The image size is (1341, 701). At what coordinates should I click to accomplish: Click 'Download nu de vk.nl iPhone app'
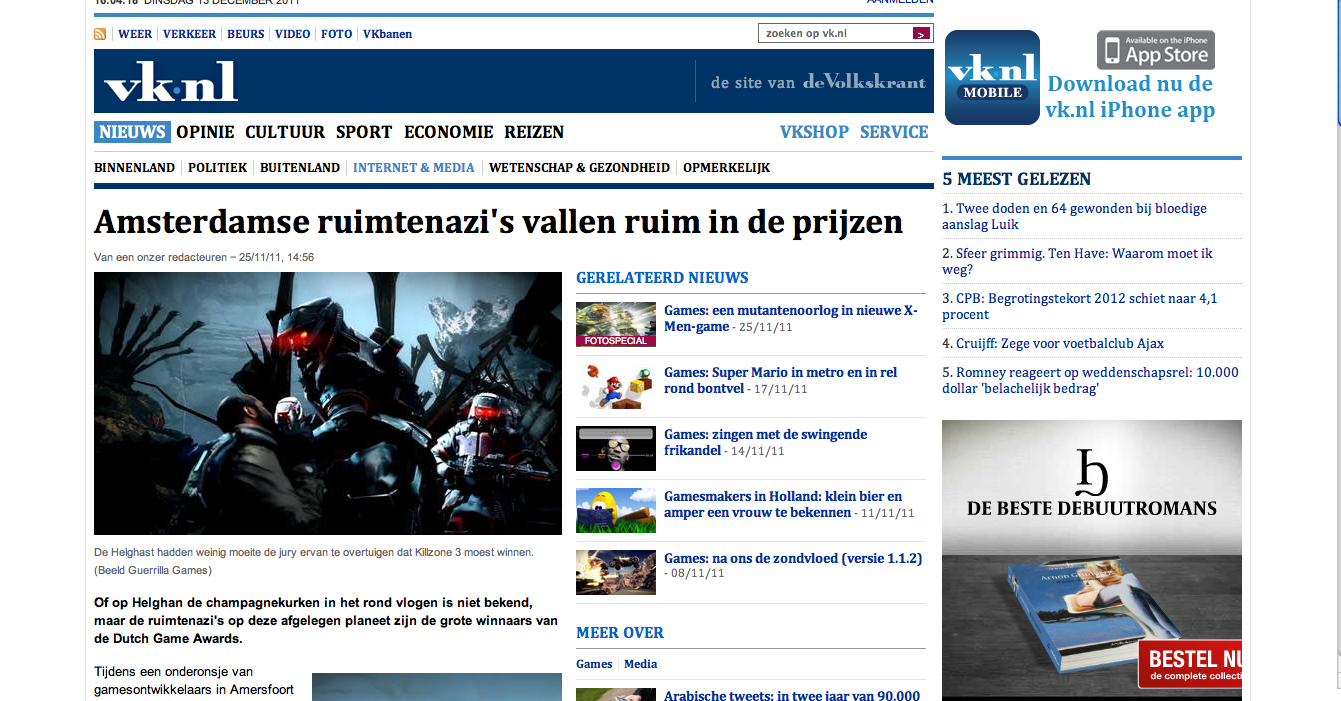(x=1130, y=97)
